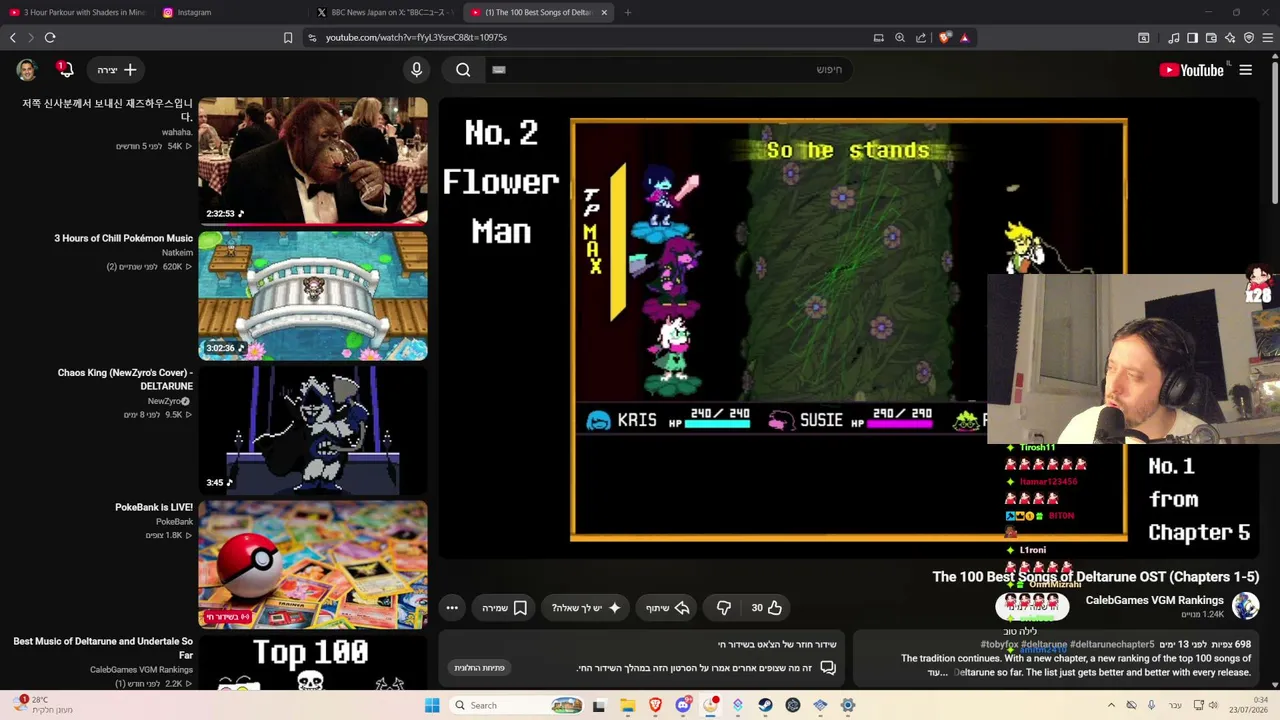The image size is (1280, 720).
Task: Like the video with thumbs-up
Action: pos(767,608)
